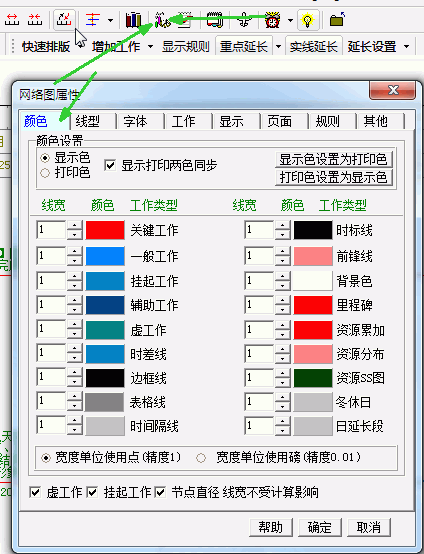Click the red 关键工作 color swatch
Image resolution: width=424 pixels, height=554 pixels.
point(105,230)
